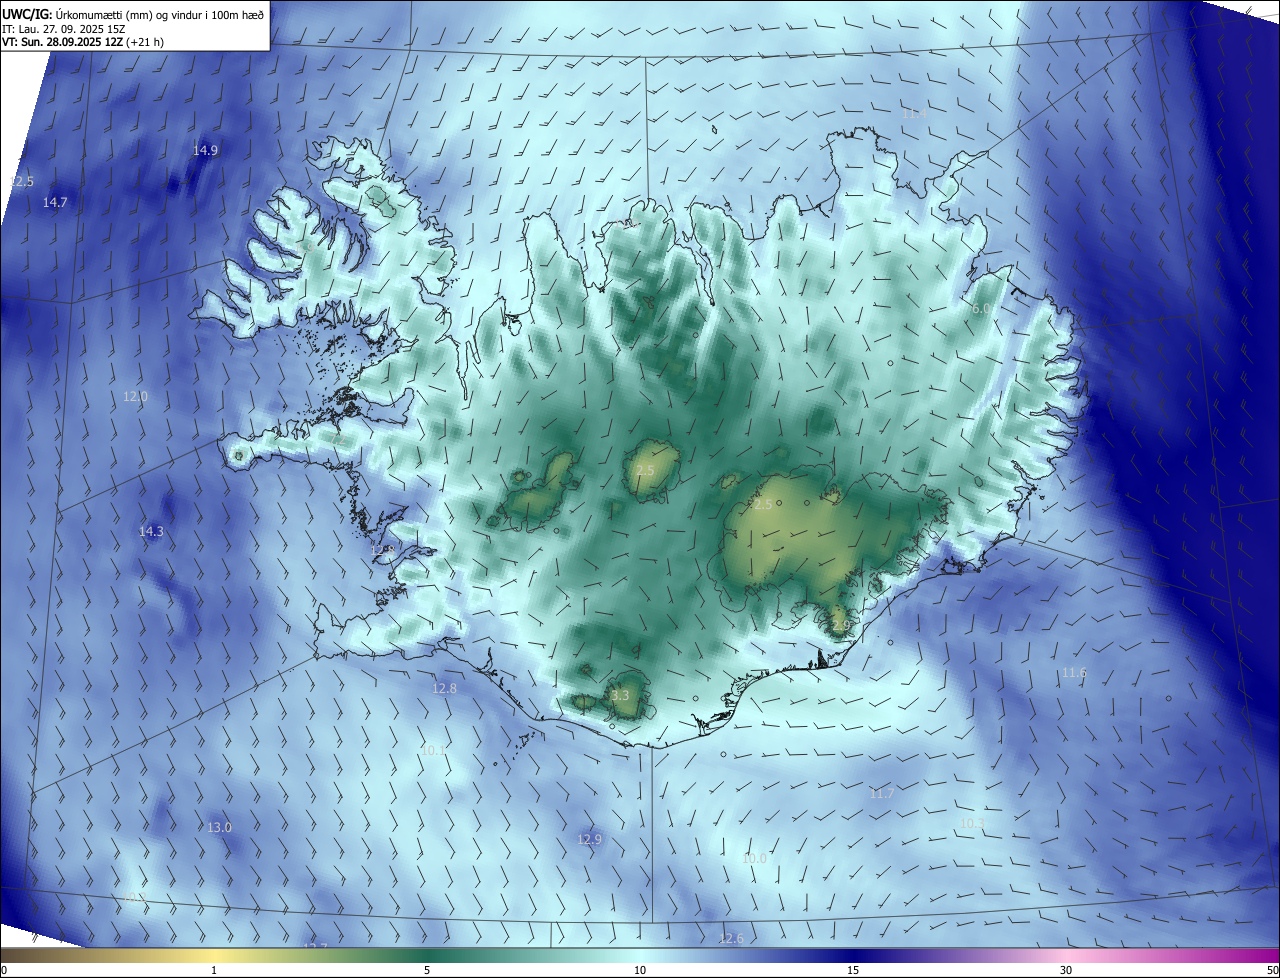Click the 14.7 value label
The image size is (1280, 978).
click(55, 202)
